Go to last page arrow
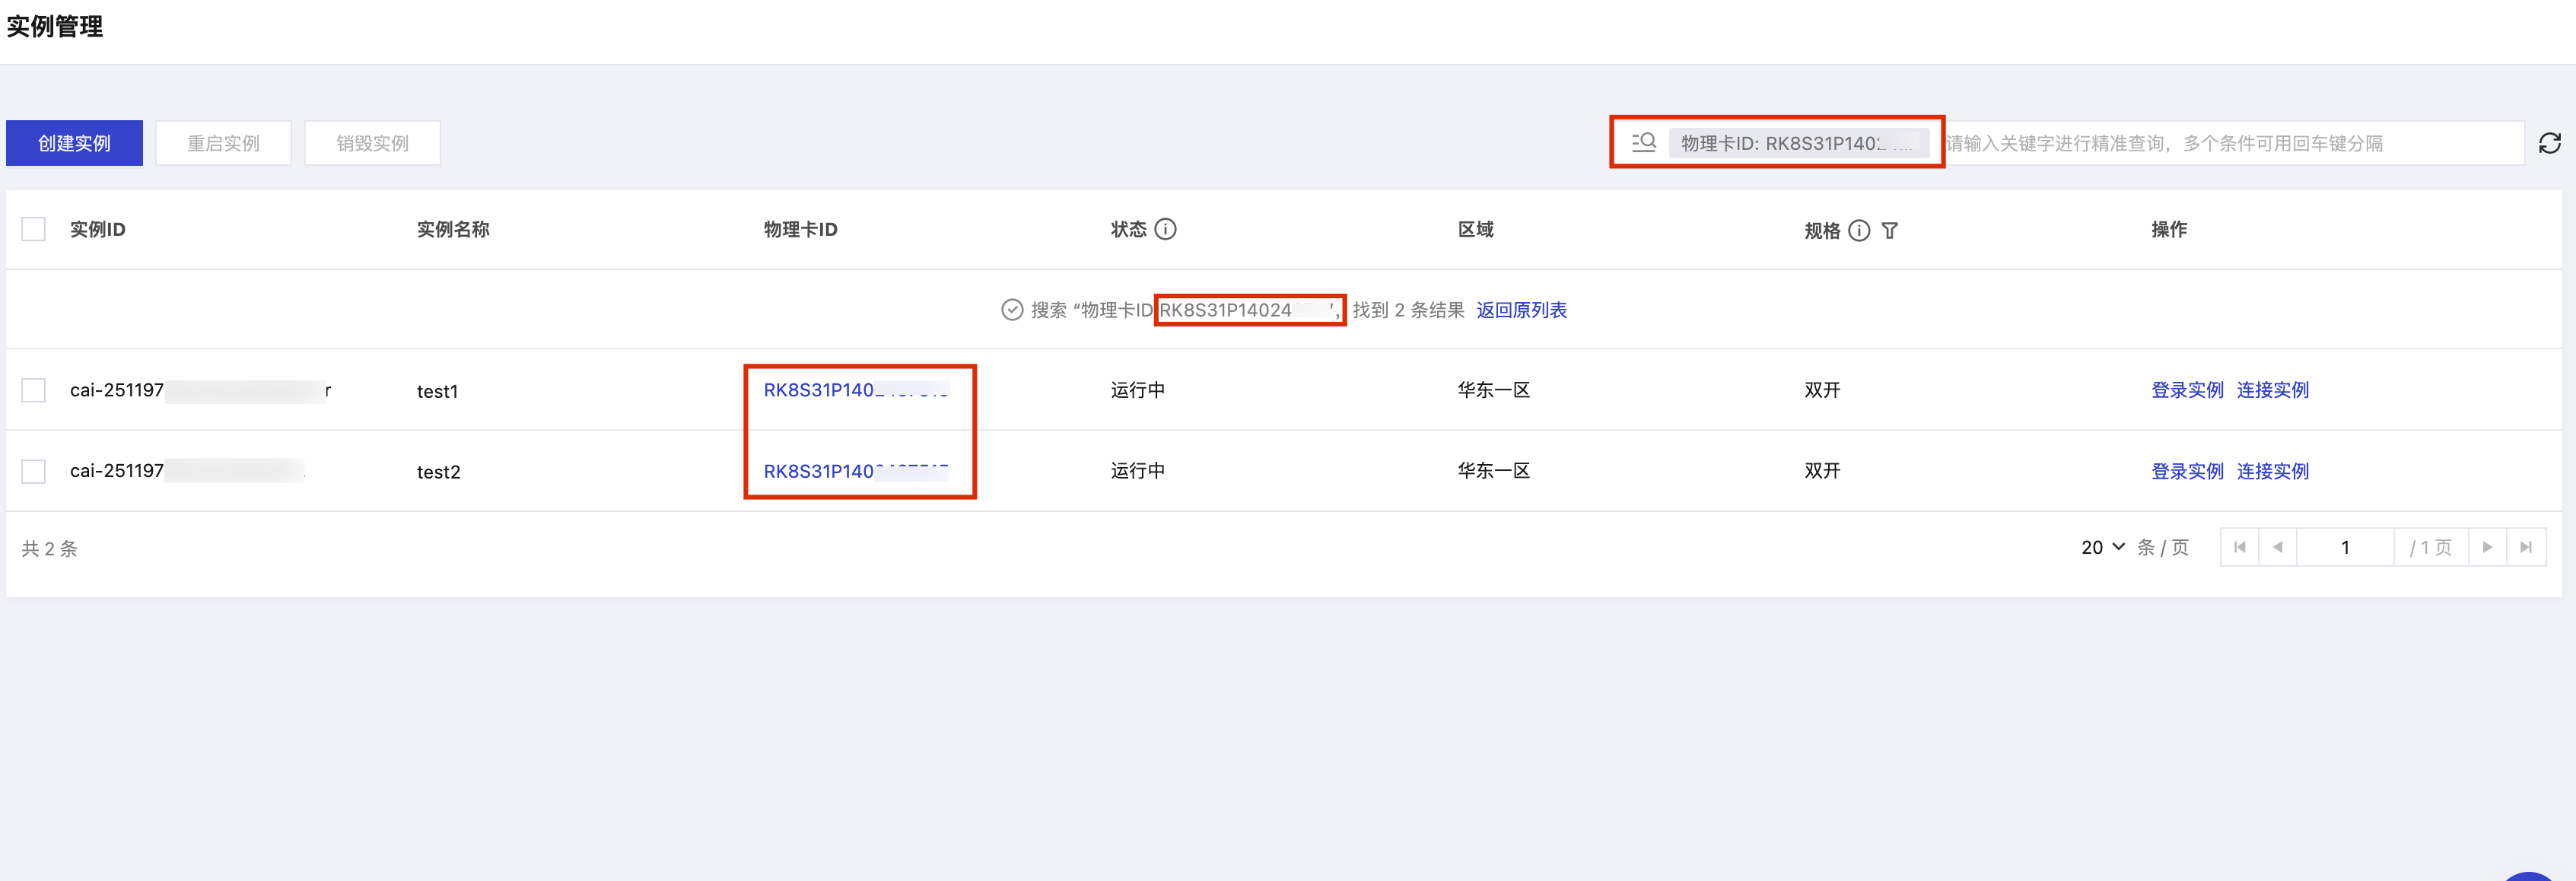2576x881 pixels. [x=2526, y=547]
